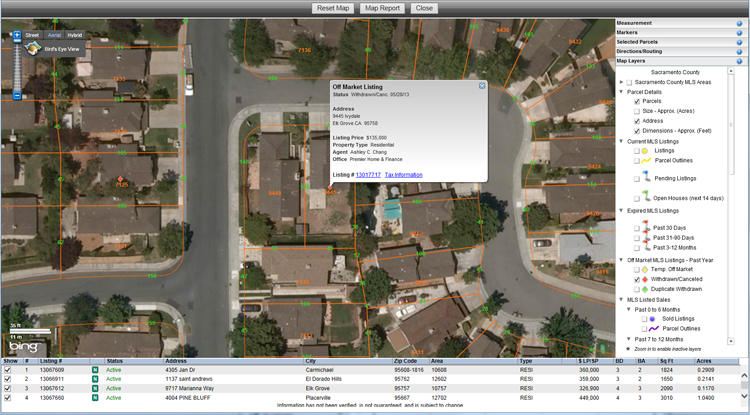Click the Open Houses flag icon
Viewport: 750px width, 415px height.
tap(646, 196)
